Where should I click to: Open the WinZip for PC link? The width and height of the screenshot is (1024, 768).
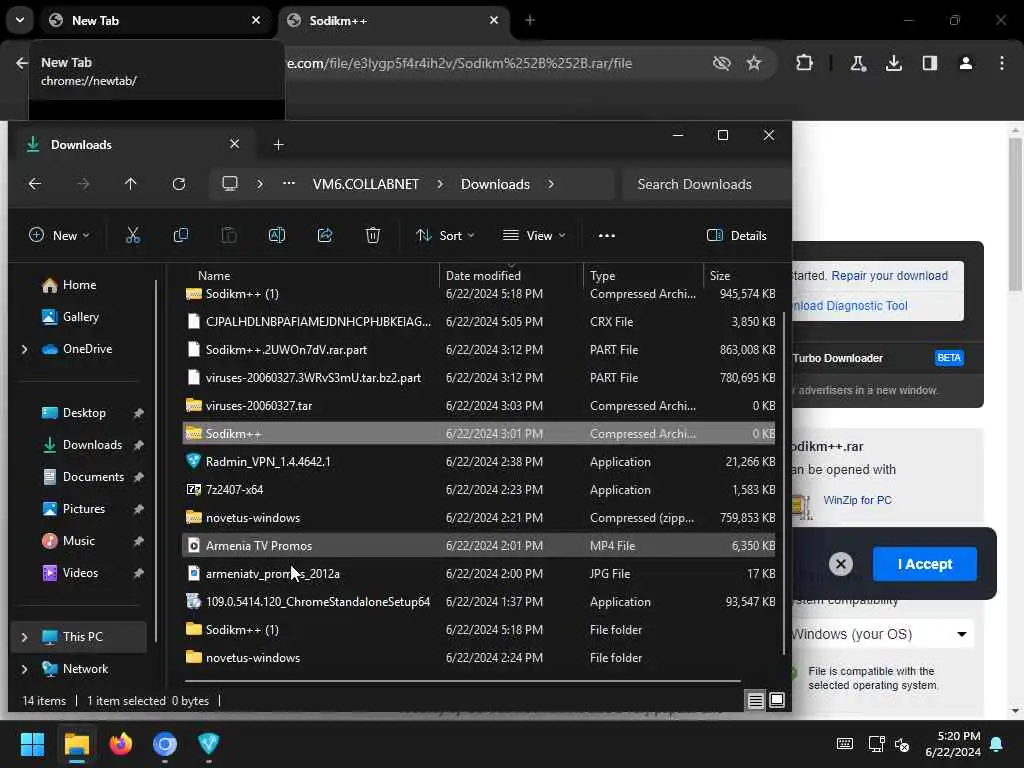coord(857,500)
